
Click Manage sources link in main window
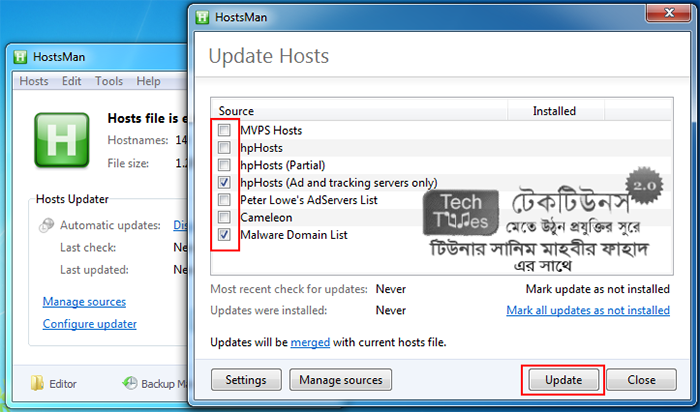pyautogui.click(x=84, y=302)
